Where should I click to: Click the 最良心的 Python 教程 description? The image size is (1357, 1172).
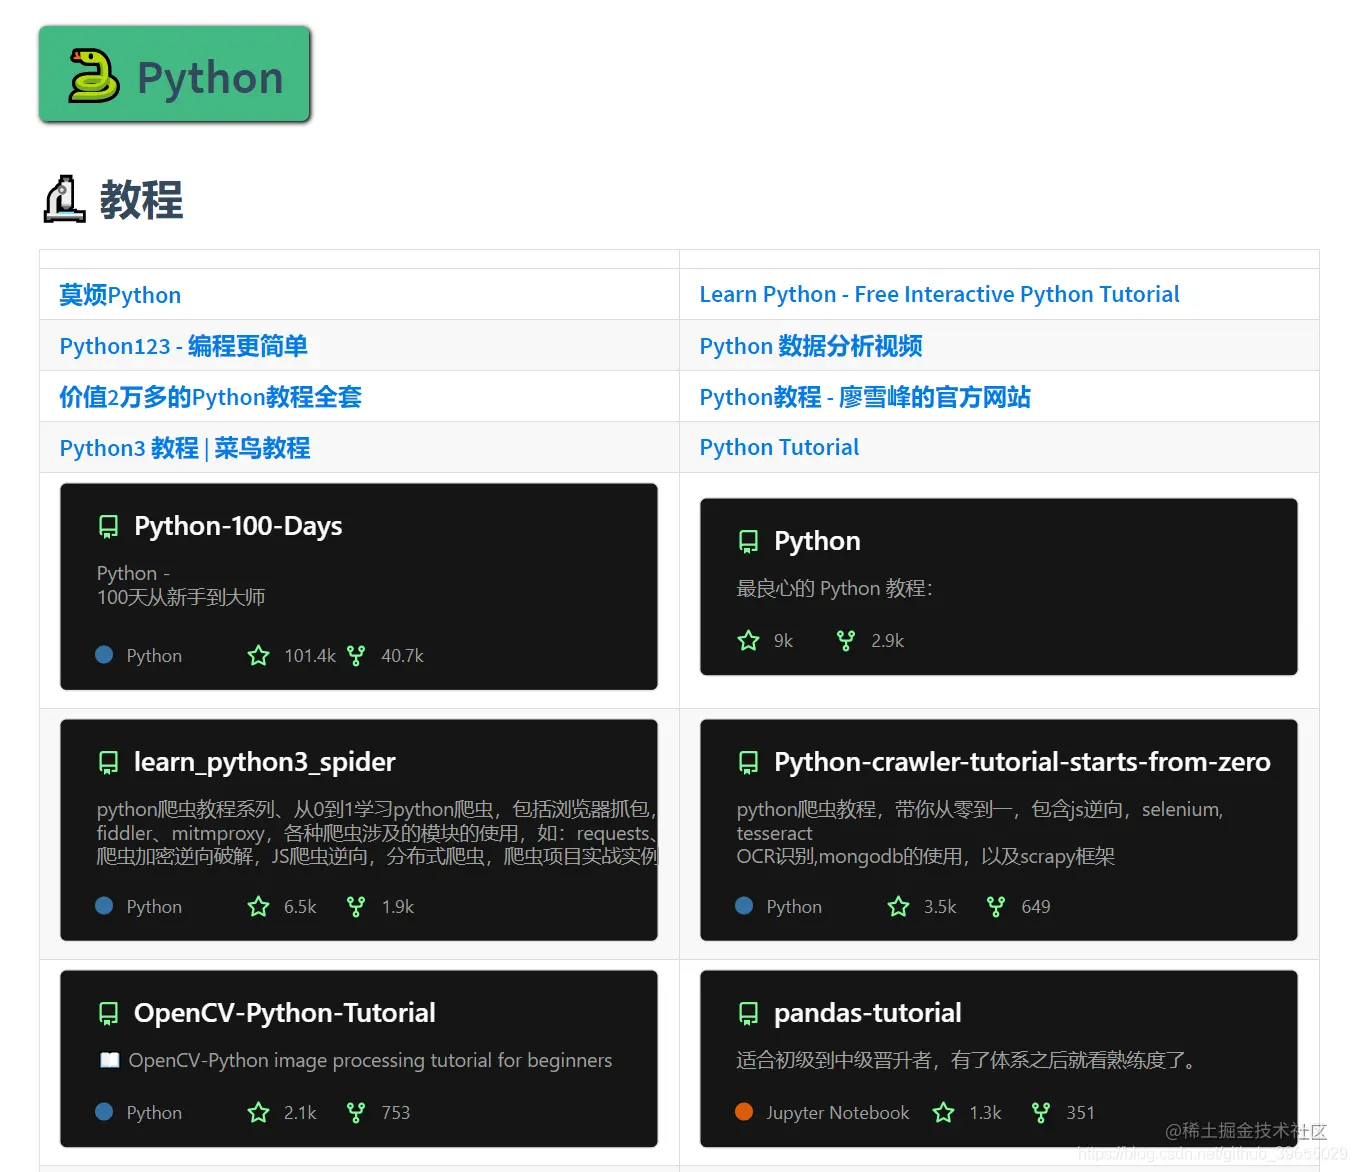[834, 588]
